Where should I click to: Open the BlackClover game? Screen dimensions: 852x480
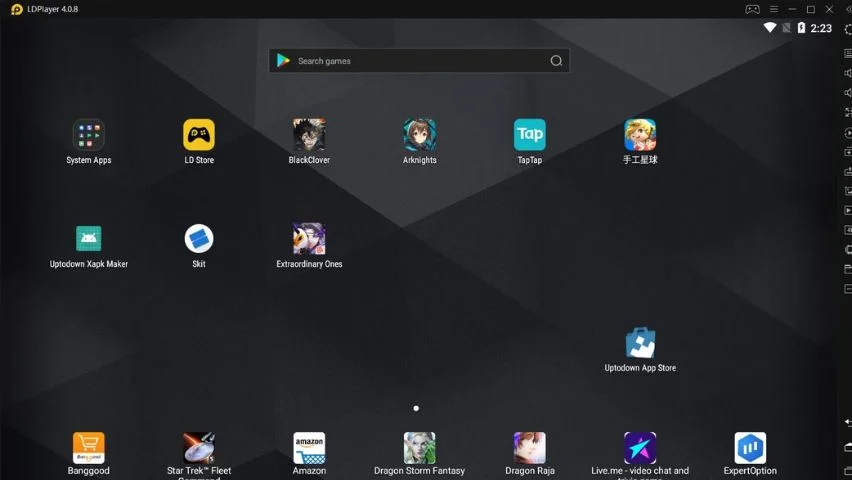click(x=309, y=135)
